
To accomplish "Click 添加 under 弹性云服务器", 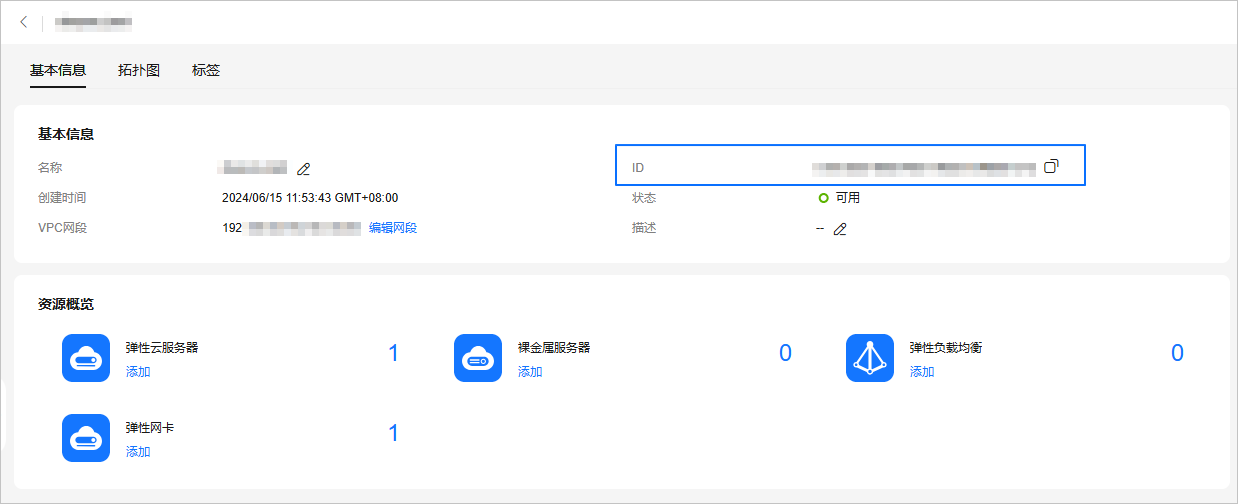I will (x=138, y=372).
